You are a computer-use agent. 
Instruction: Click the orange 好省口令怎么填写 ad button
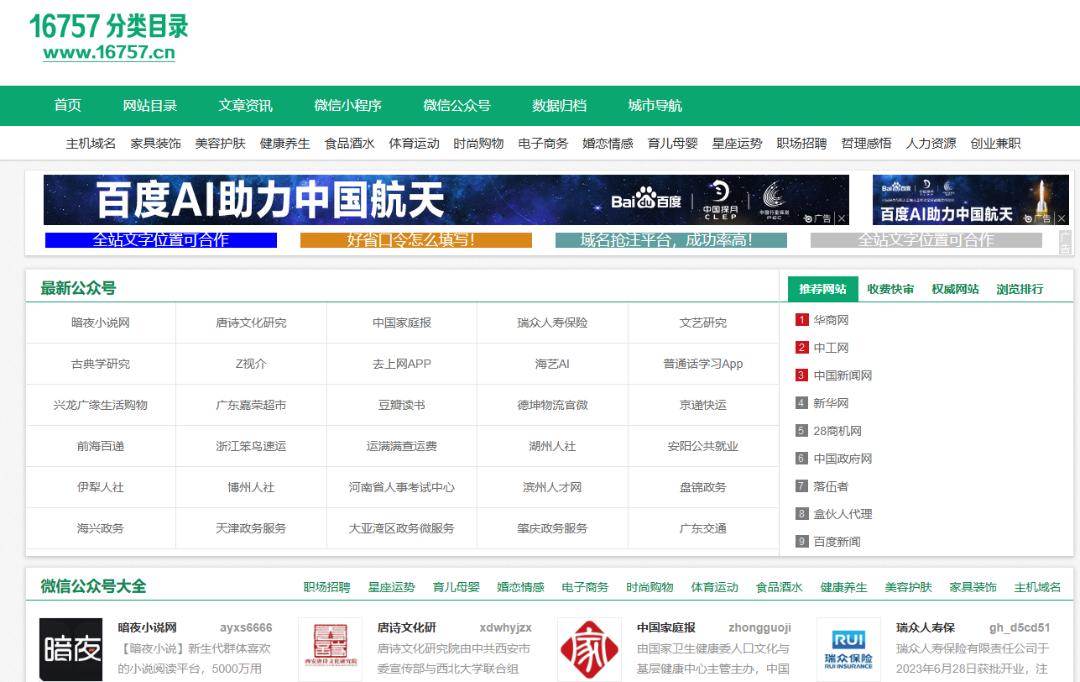pyautogui.click(x=416, y=240)
